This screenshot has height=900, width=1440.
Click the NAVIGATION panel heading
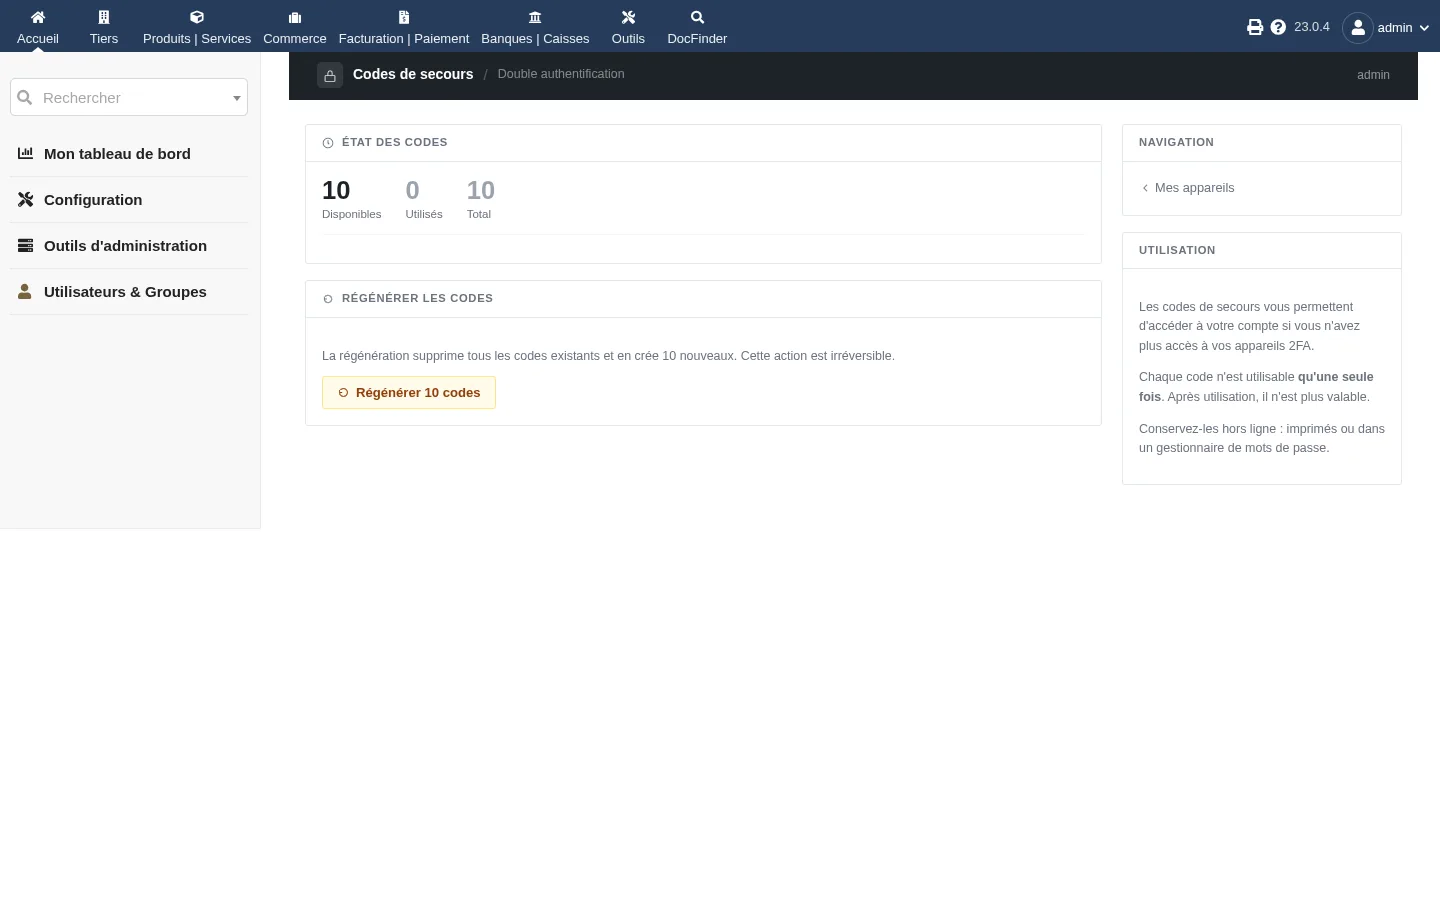coord(1176,142)
